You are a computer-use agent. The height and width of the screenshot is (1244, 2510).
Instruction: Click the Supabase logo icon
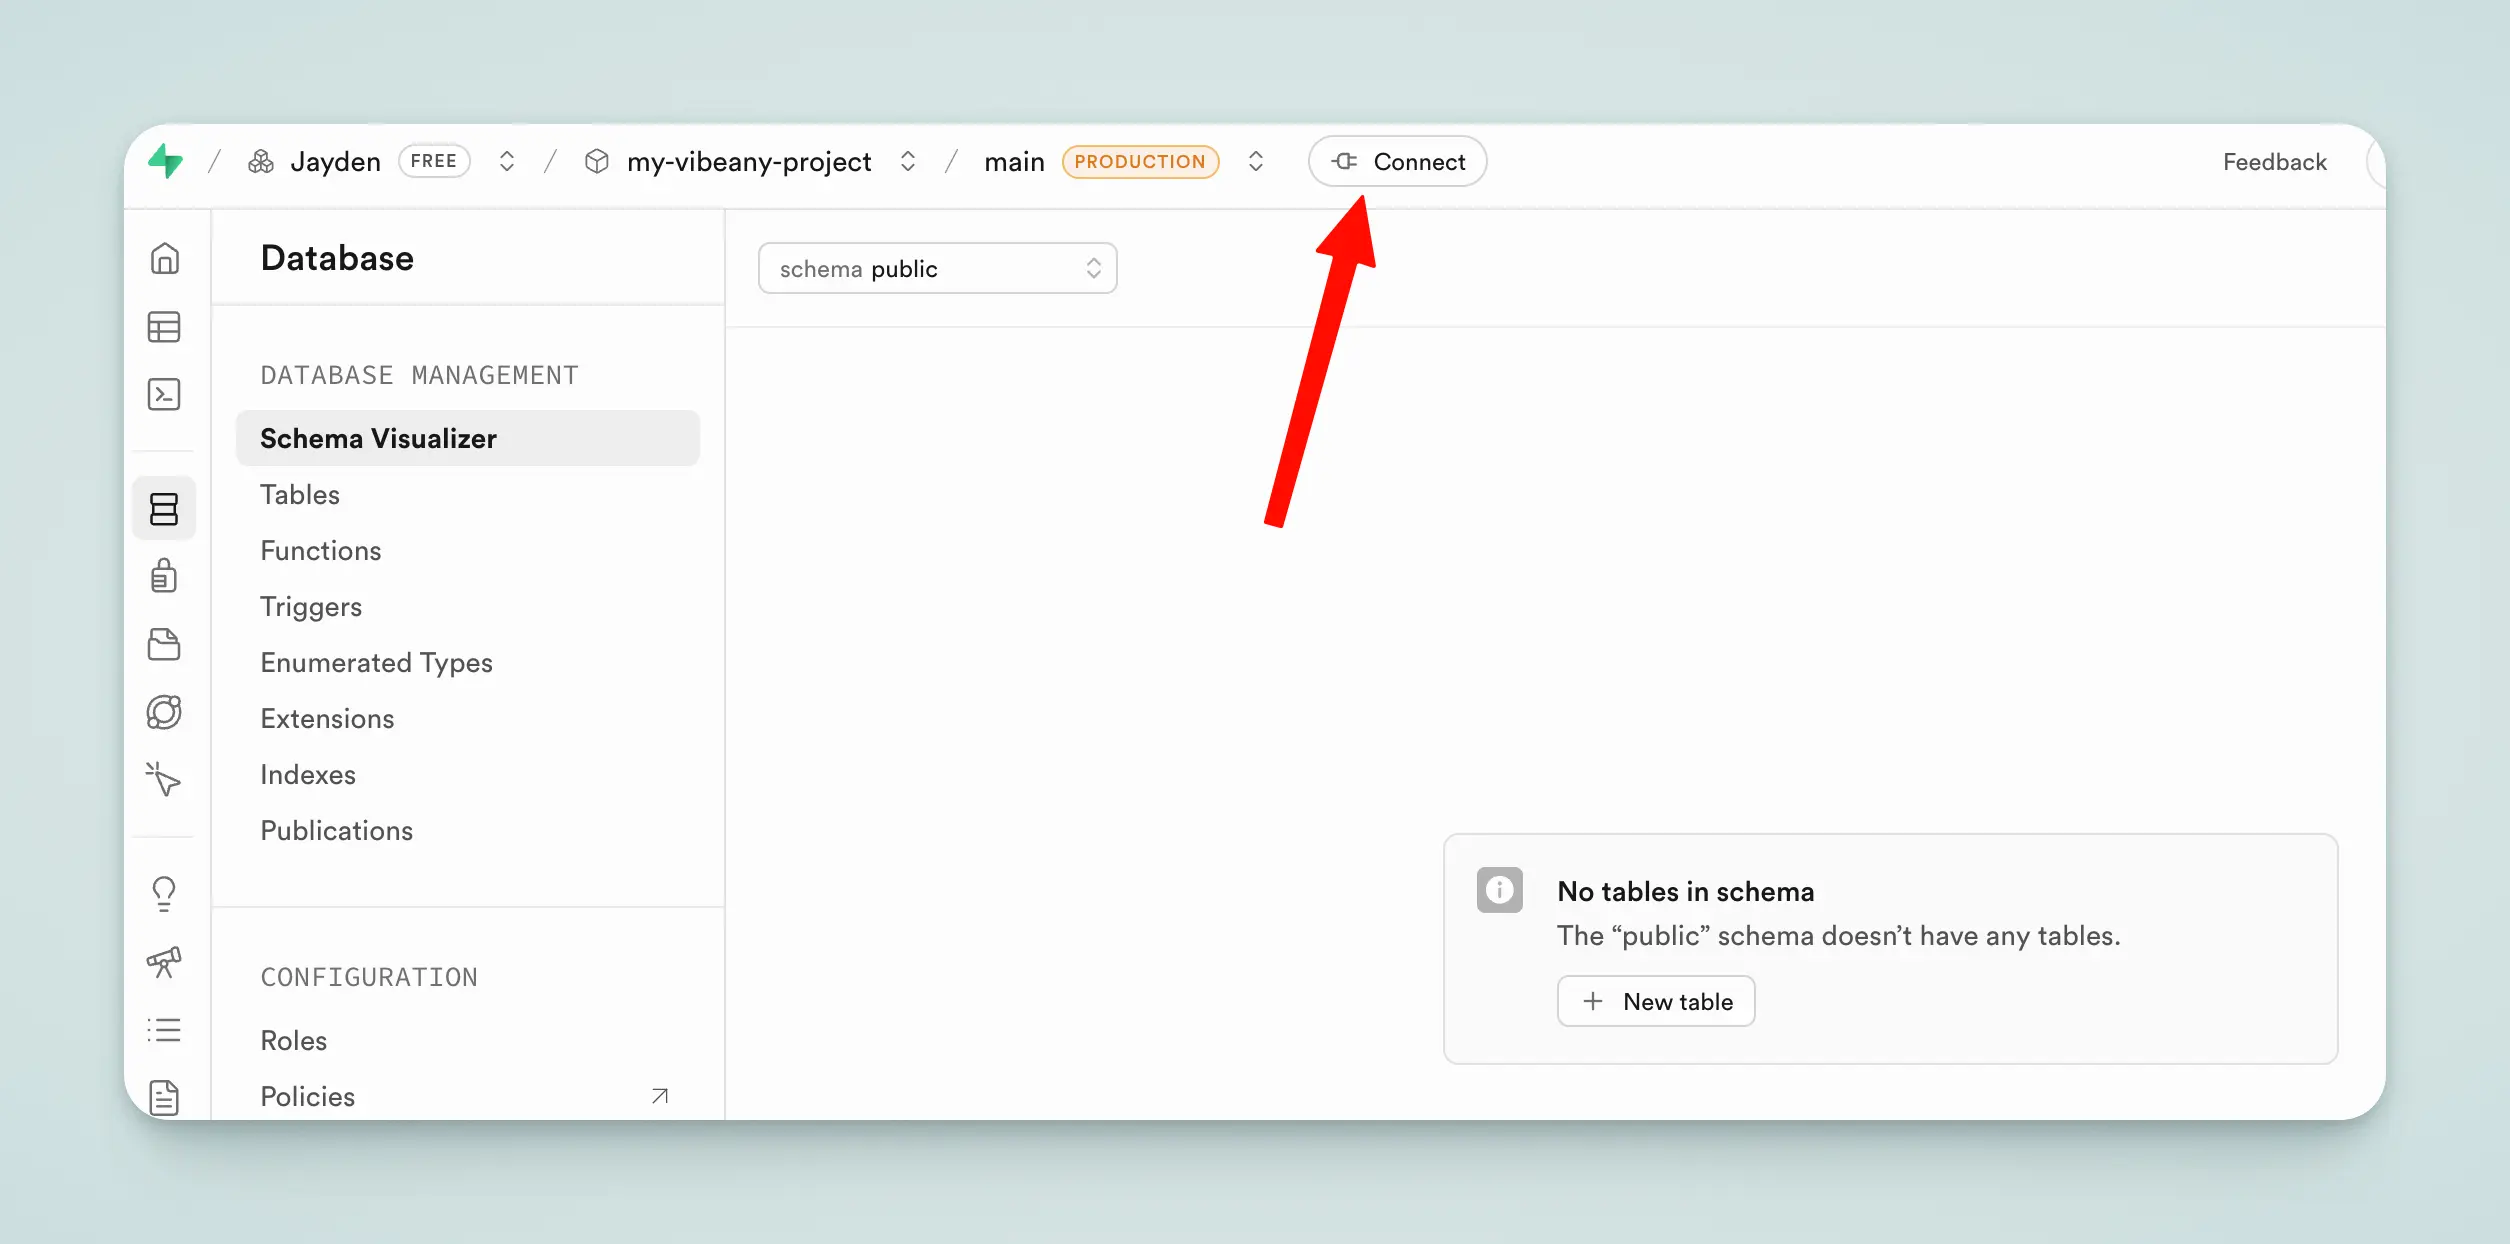[166, 161]
